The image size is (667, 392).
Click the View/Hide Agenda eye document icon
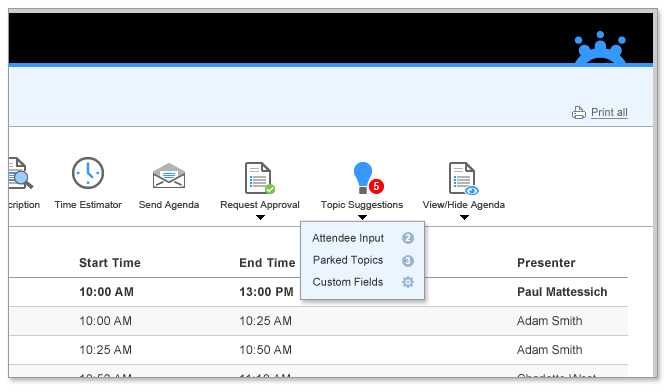(464, 179)
